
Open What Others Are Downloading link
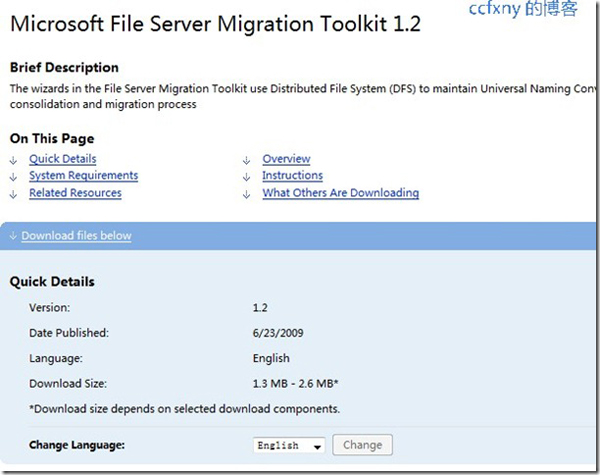pos(341,193)
